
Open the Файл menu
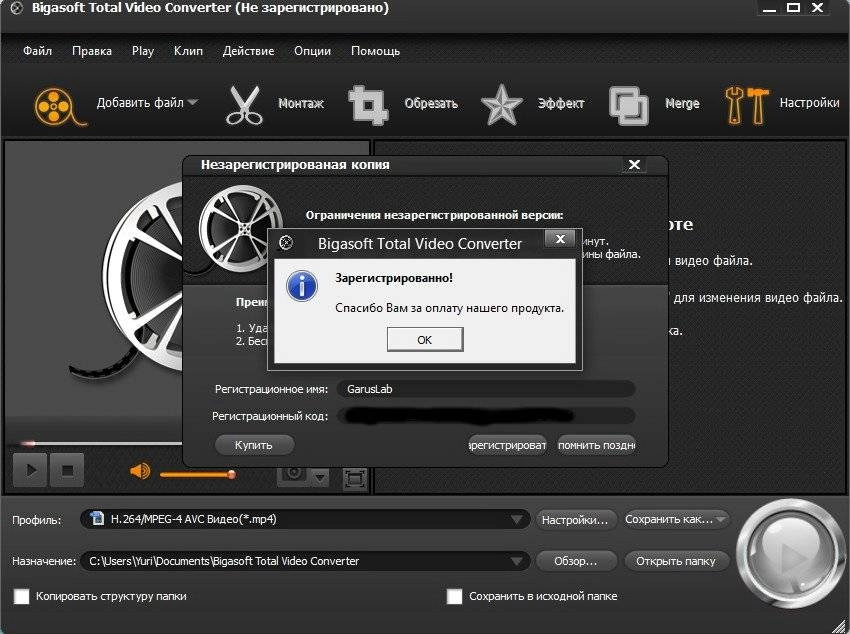(x=37, y=51)
